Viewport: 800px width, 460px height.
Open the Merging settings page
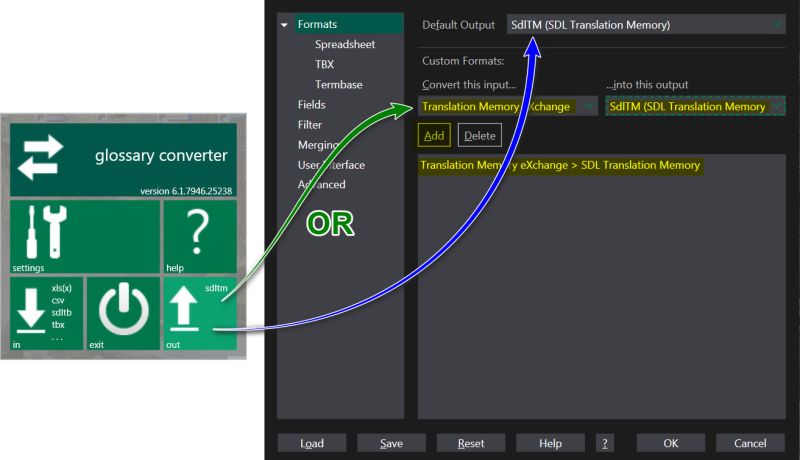click(318, 145)
